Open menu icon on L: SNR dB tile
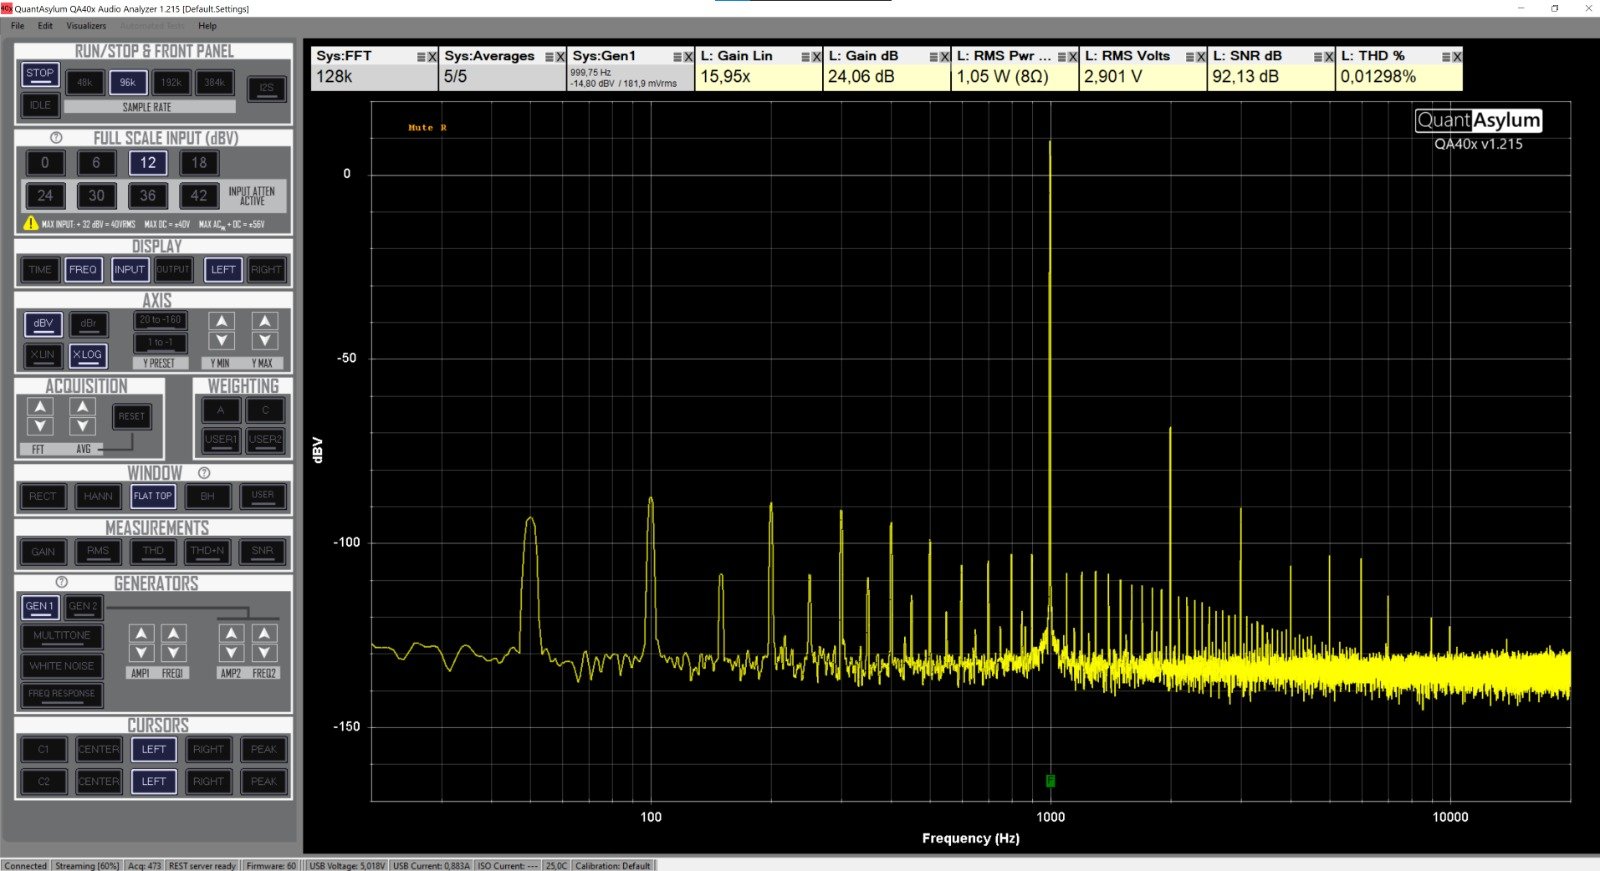 tap(1317, 57)
